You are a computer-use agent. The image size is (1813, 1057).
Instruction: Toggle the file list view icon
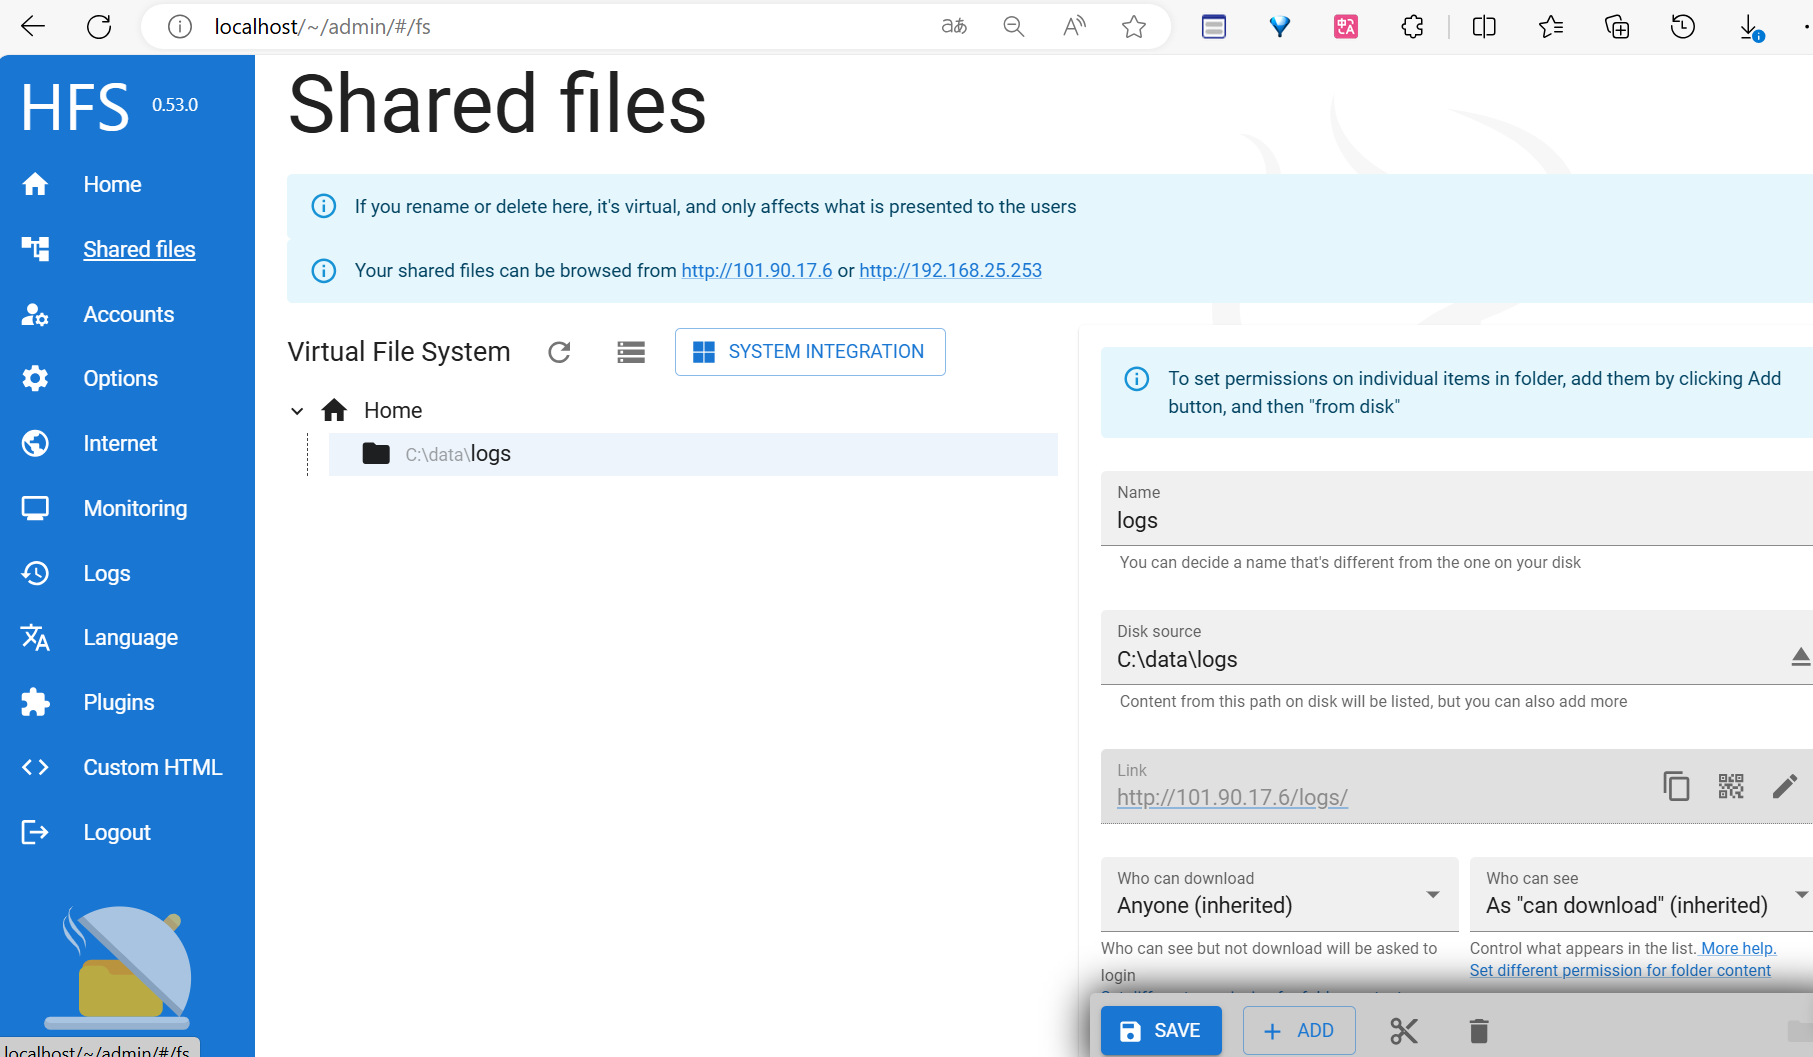pos(631,352)
